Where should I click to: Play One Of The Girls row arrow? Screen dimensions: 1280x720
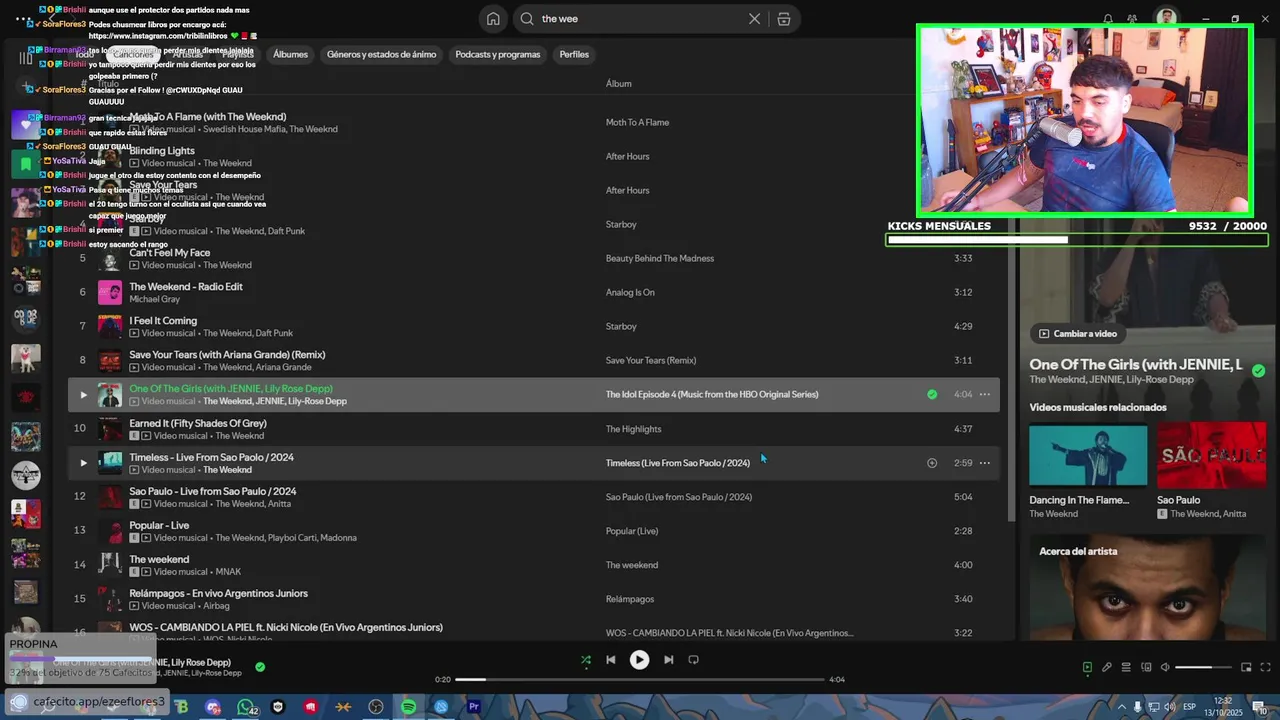click(83, 395)
